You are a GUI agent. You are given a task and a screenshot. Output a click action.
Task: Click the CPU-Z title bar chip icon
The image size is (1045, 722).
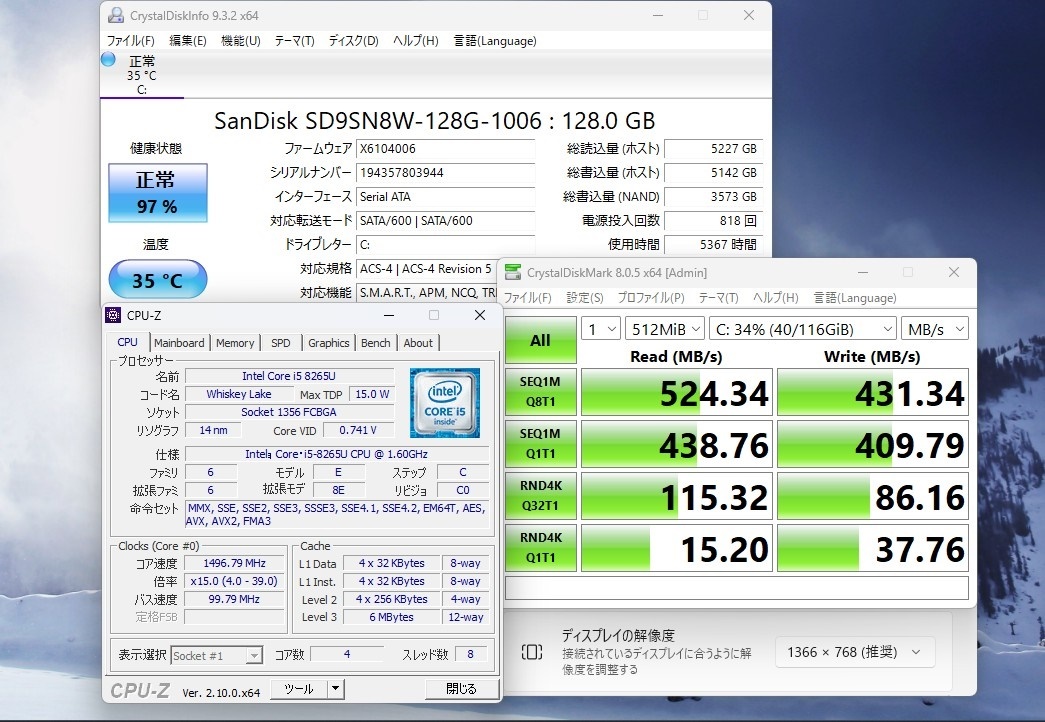113,315
